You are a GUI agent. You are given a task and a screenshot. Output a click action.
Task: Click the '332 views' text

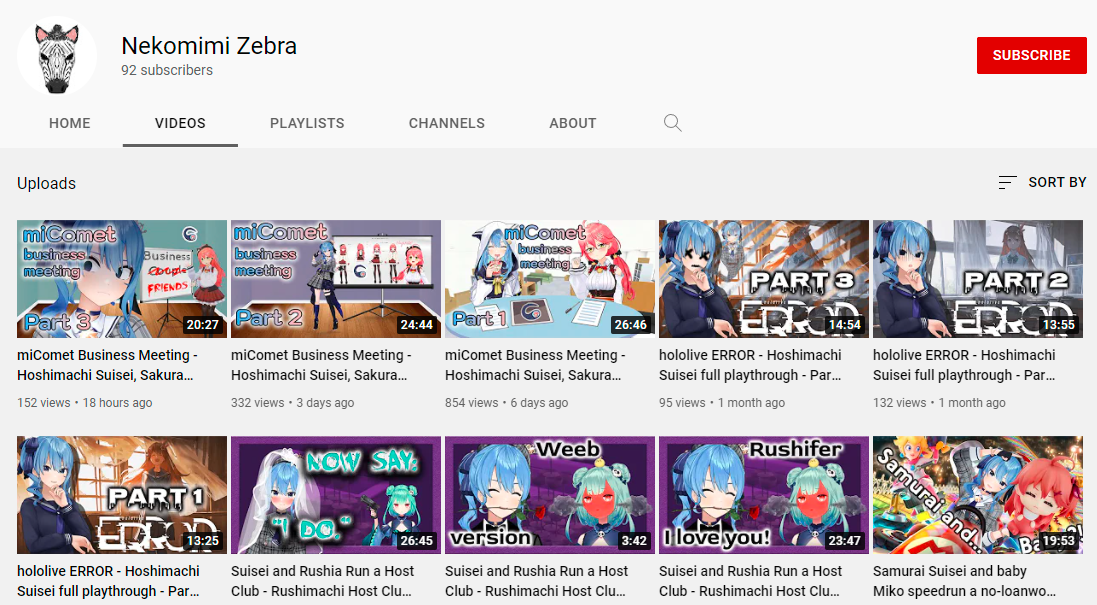pyautogui.click(x=257, y=403)
